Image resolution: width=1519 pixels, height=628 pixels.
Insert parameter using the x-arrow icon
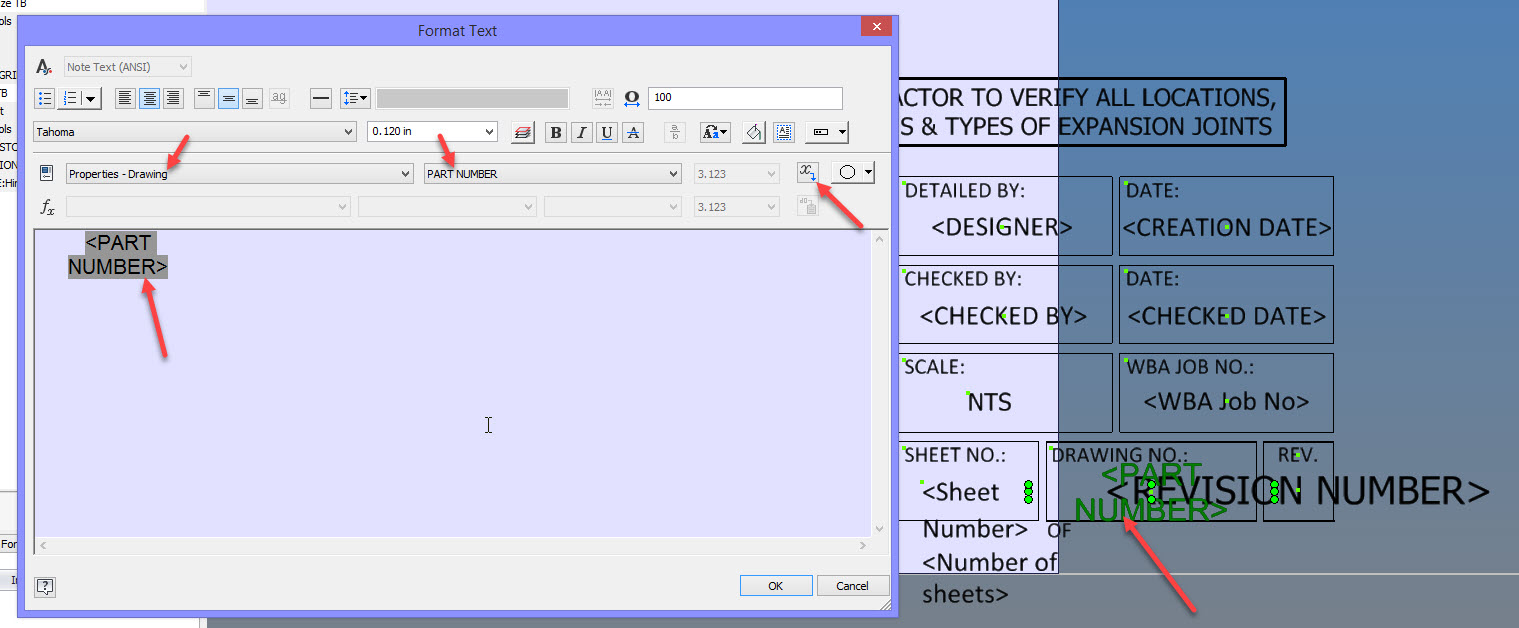(808, 172)
